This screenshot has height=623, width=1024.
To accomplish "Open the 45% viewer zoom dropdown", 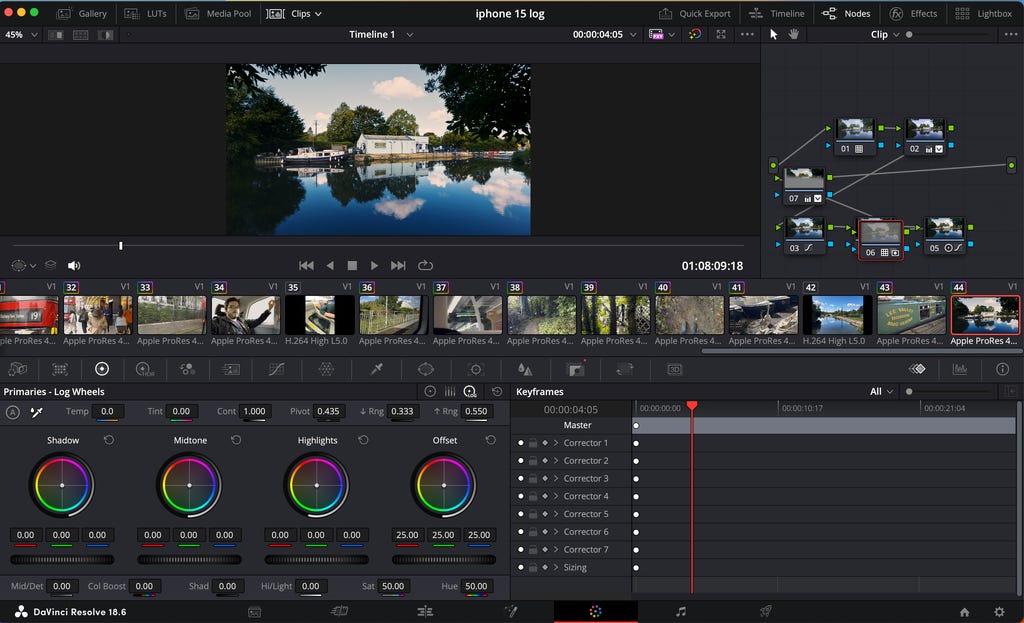I will 22,35.
